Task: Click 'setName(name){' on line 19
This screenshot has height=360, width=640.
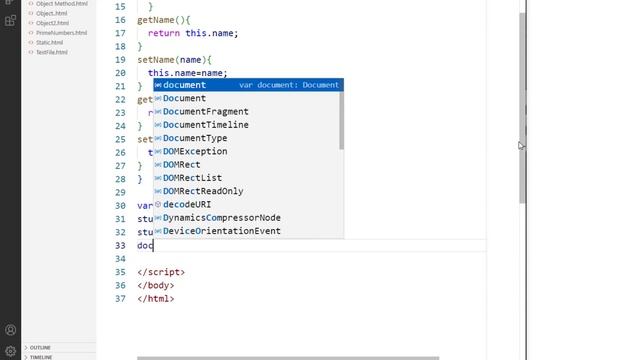Action: [174, 60]
